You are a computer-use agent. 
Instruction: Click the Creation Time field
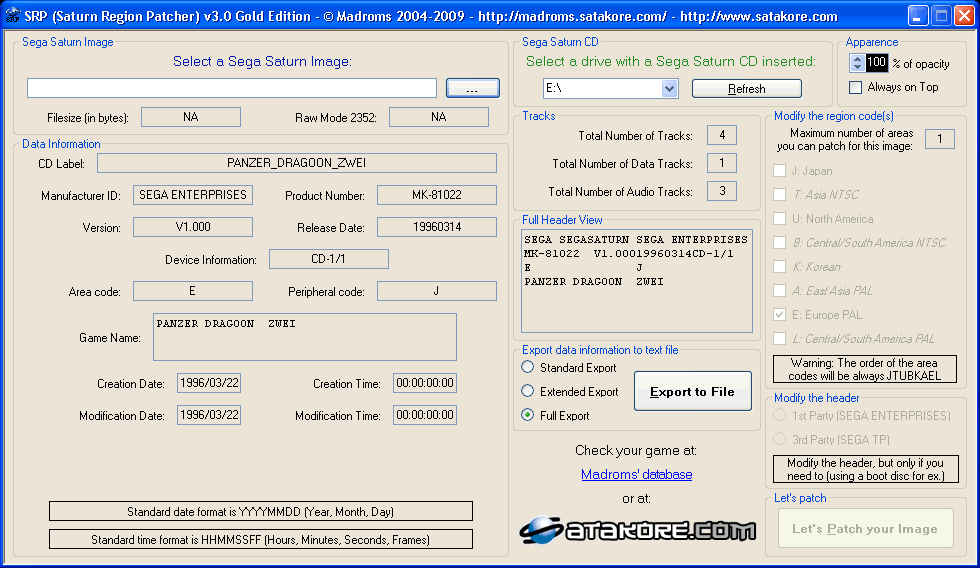click(425, 383)
